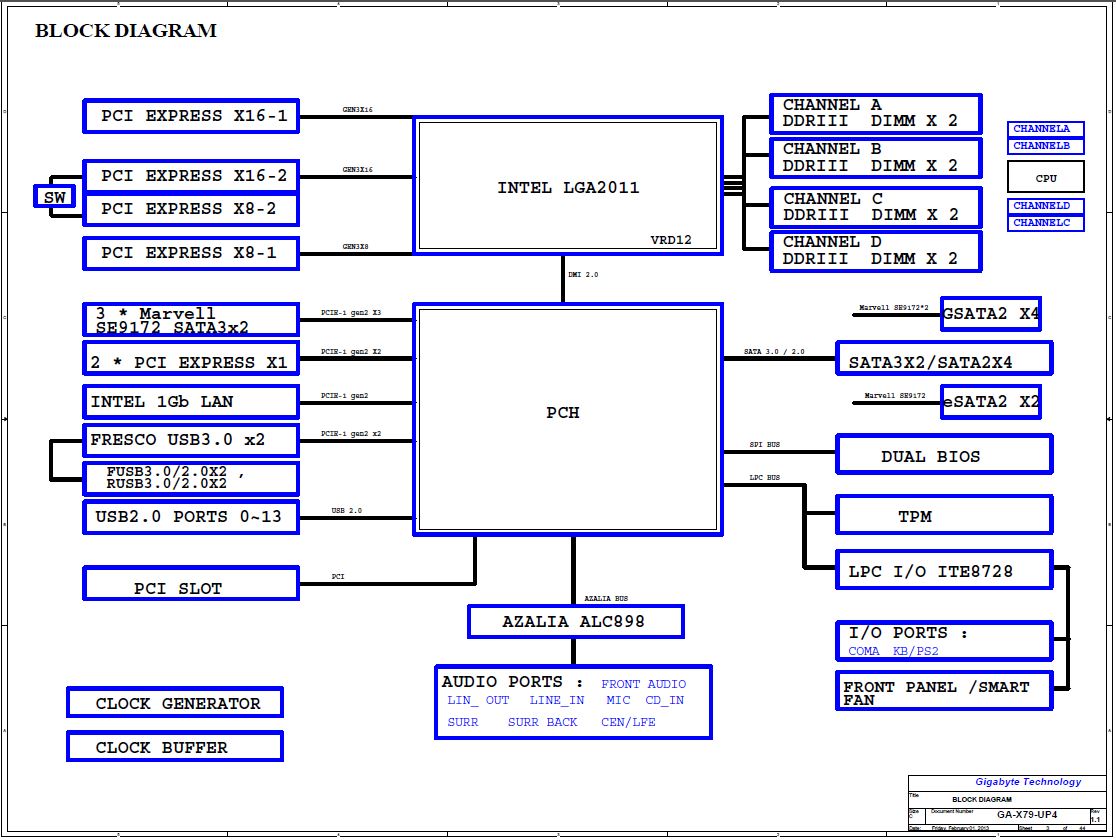Click the PCI EXPRESS X16-1 box
Image resolution: width=1116 pixels, height=840 pixels.
[x=190, y=116]
